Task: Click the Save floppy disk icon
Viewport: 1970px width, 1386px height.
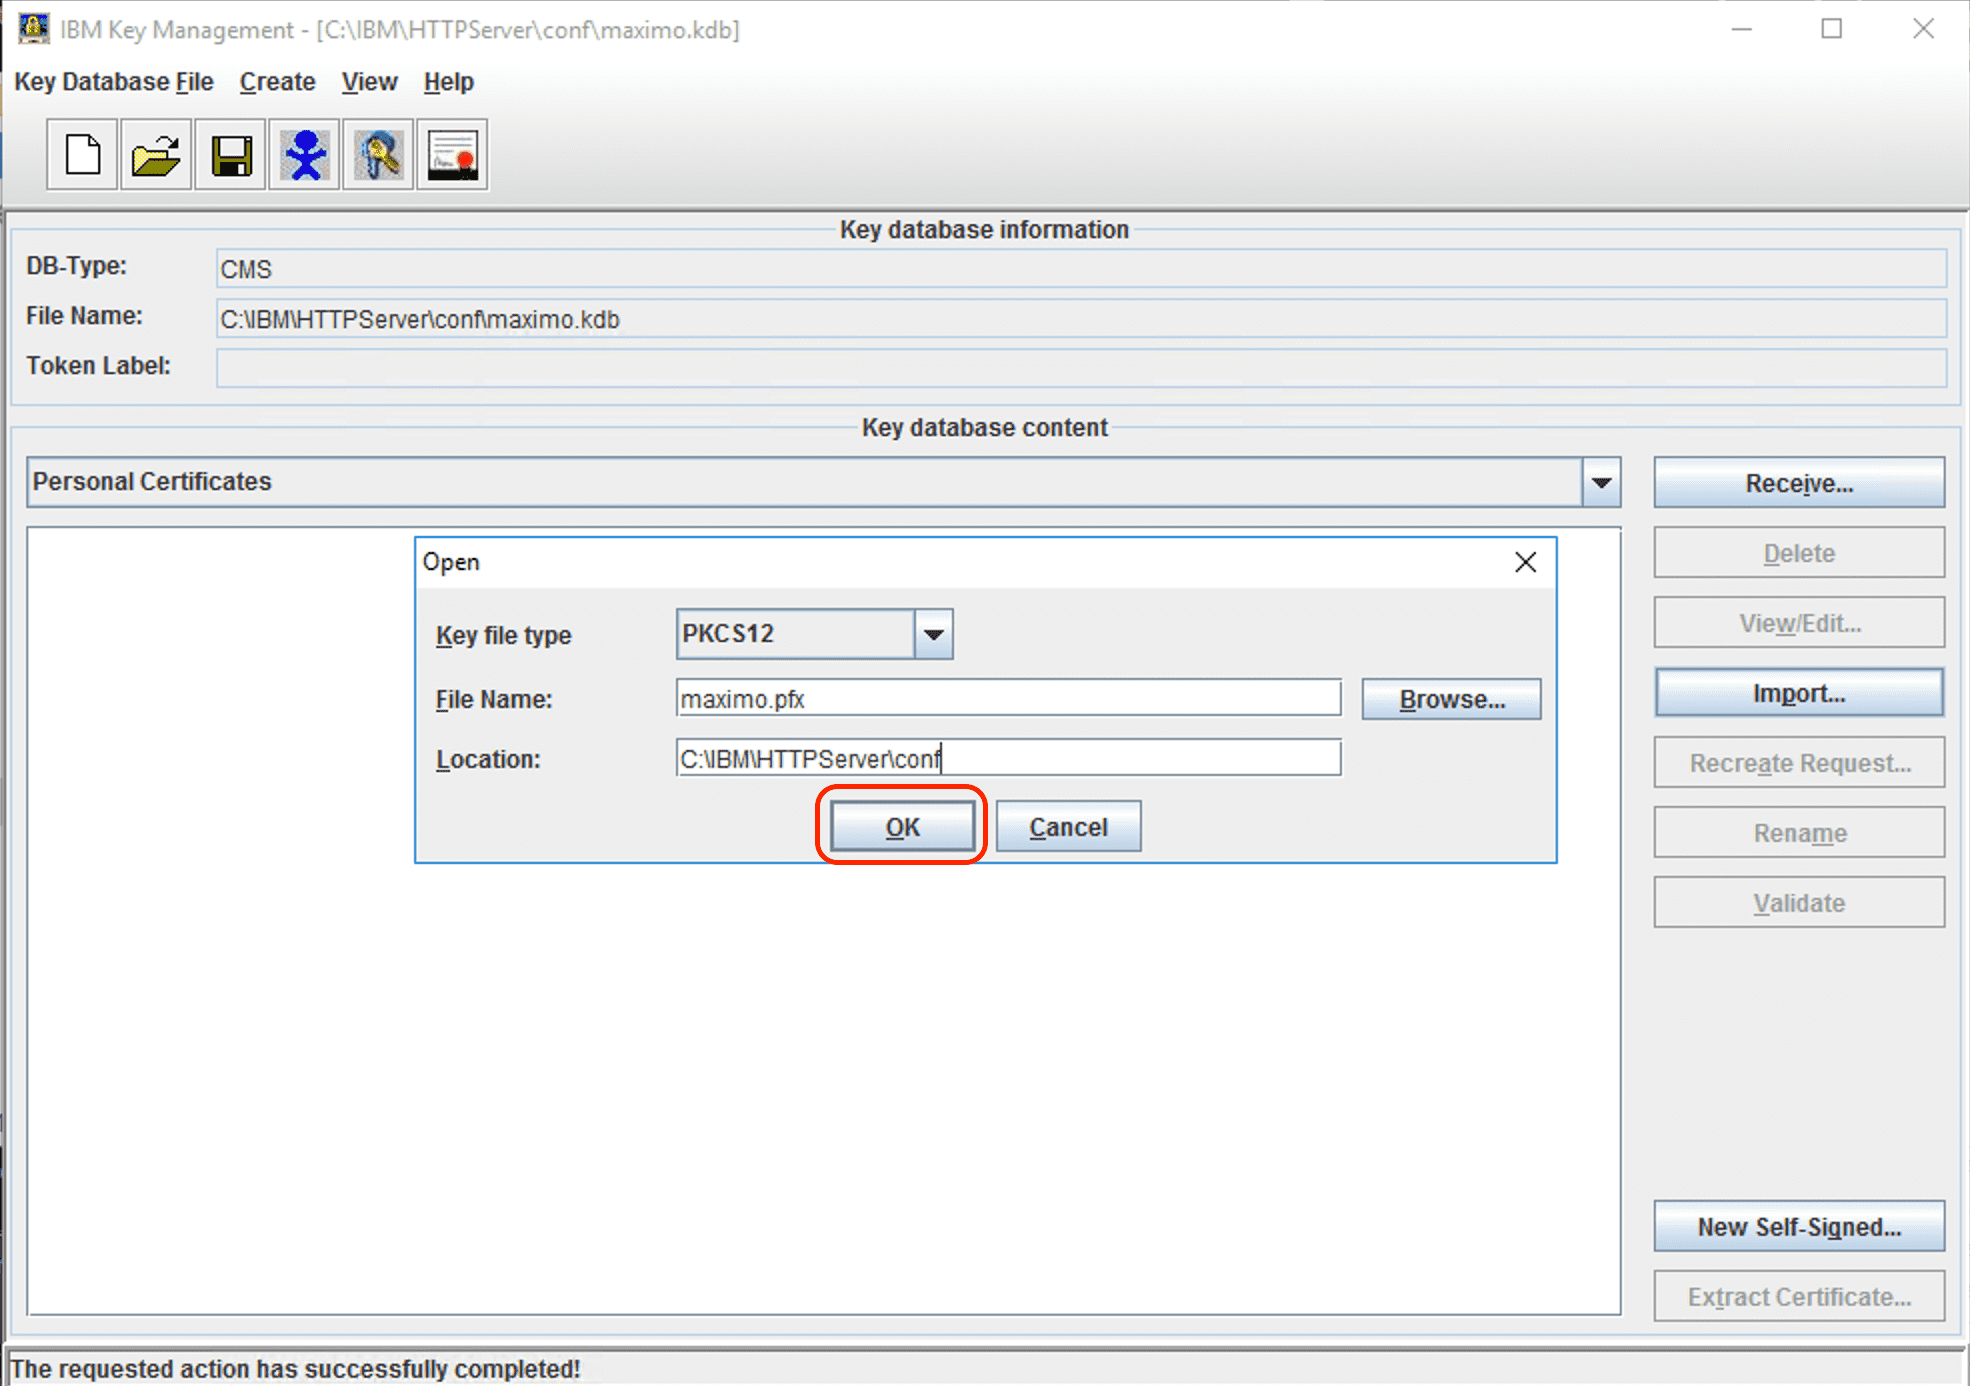Action: [x=230, y=155]
